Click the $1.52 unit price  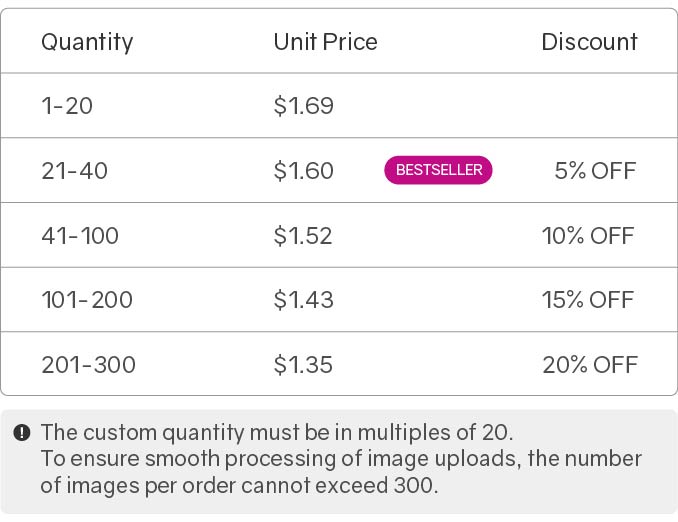click(x=303, y=236)
